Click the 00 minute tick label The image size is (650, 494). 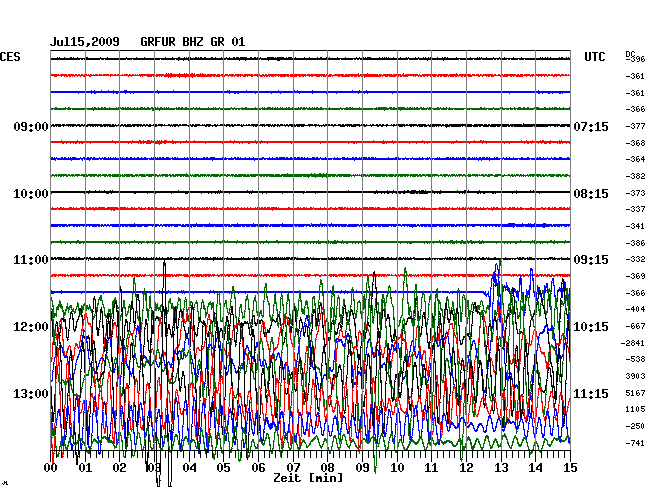coord(51,468)
